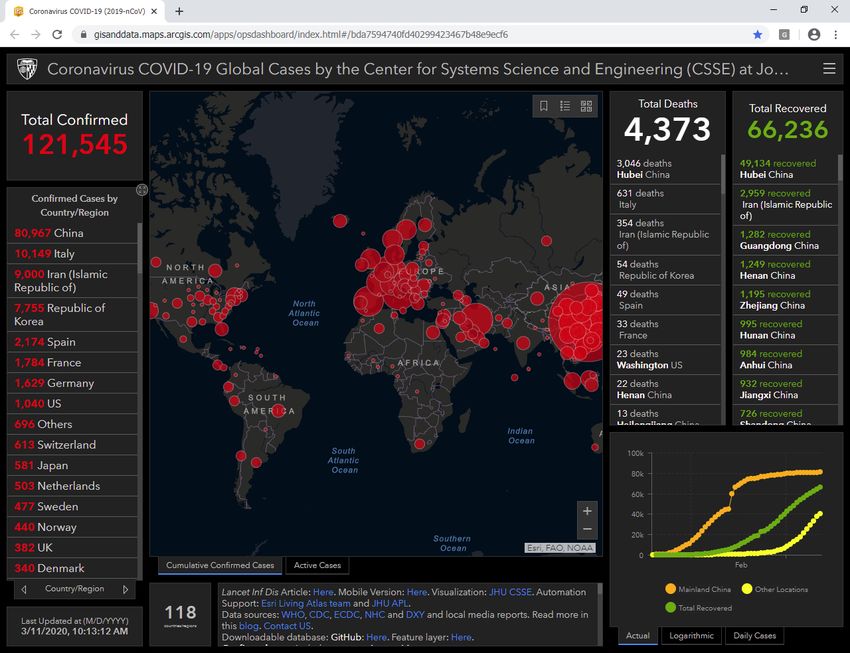Click the 49,134 recovered Hubei China row
This screenshot has width=850, height=653.
(785, 169)
